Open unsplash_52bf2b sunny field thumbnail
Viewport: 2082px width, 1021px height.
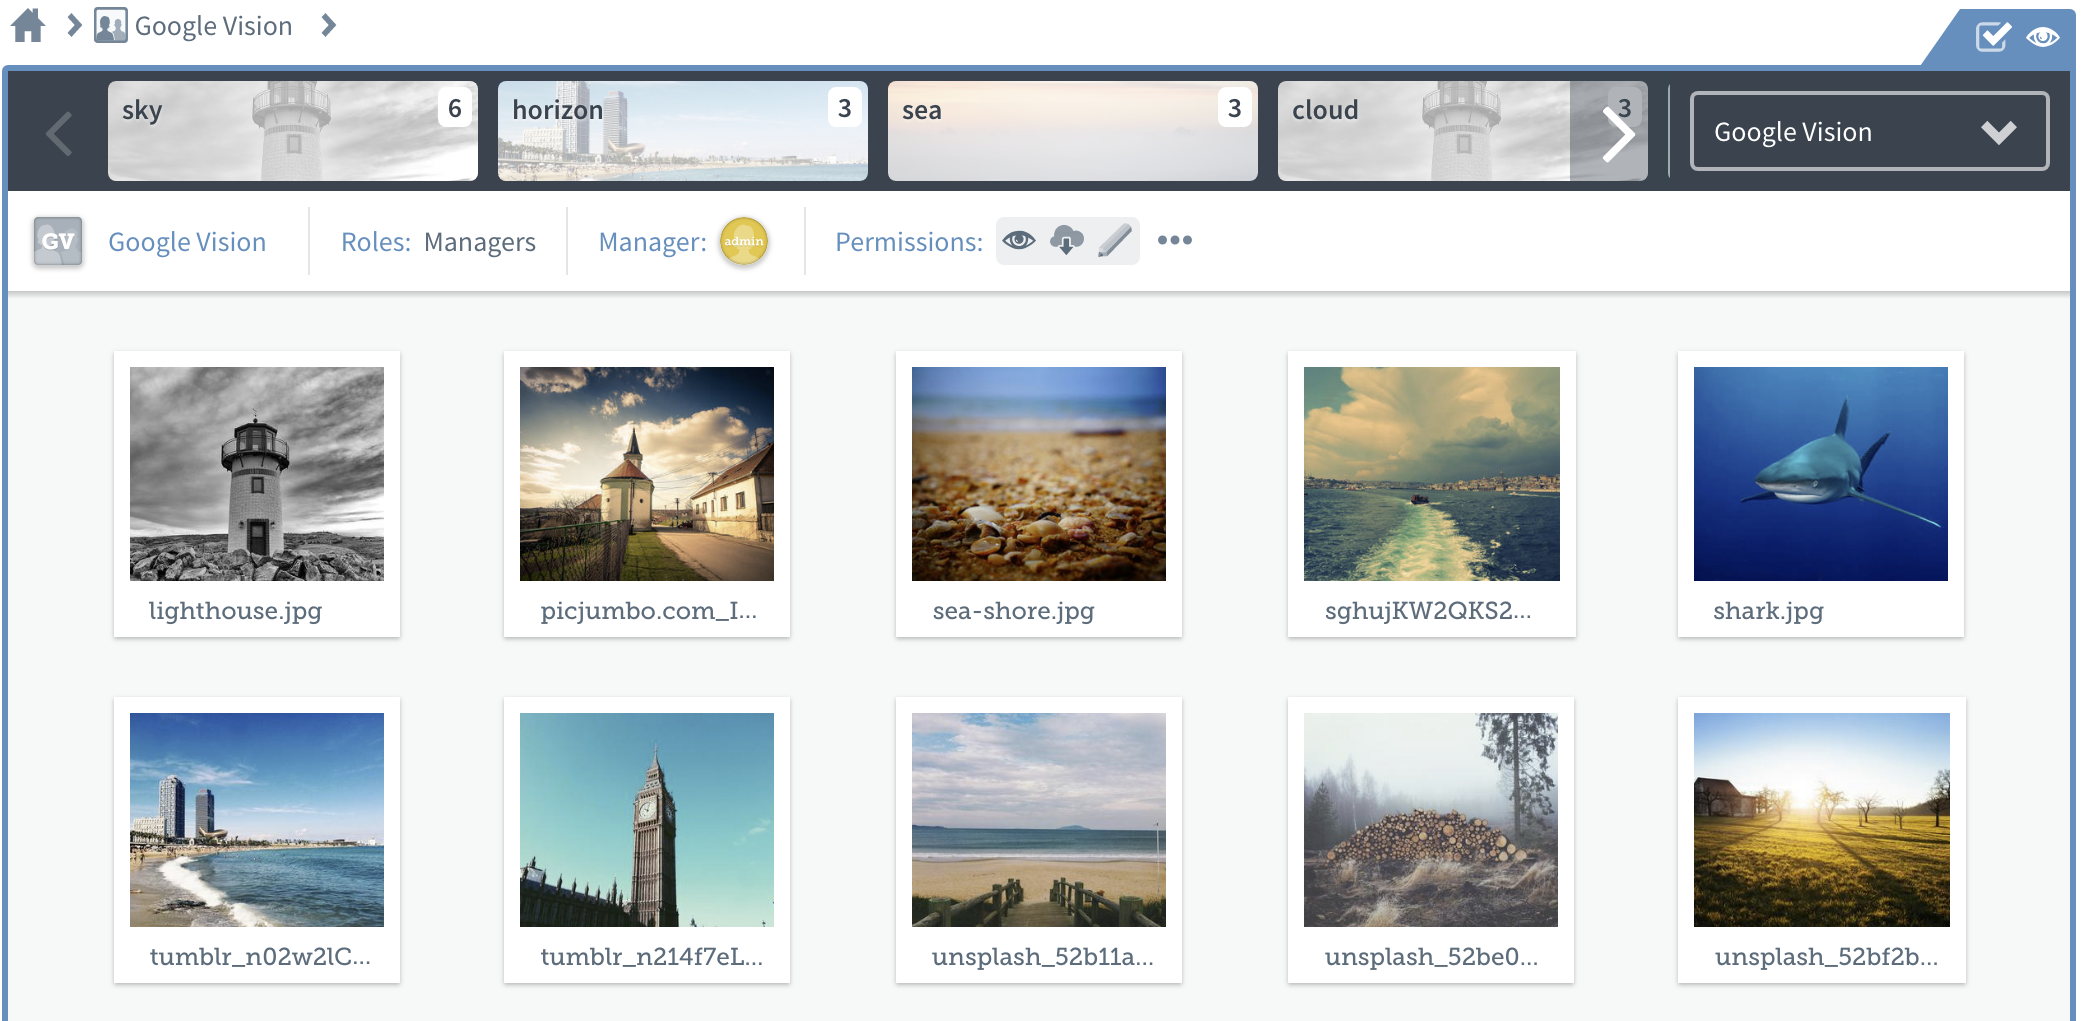1822,820
